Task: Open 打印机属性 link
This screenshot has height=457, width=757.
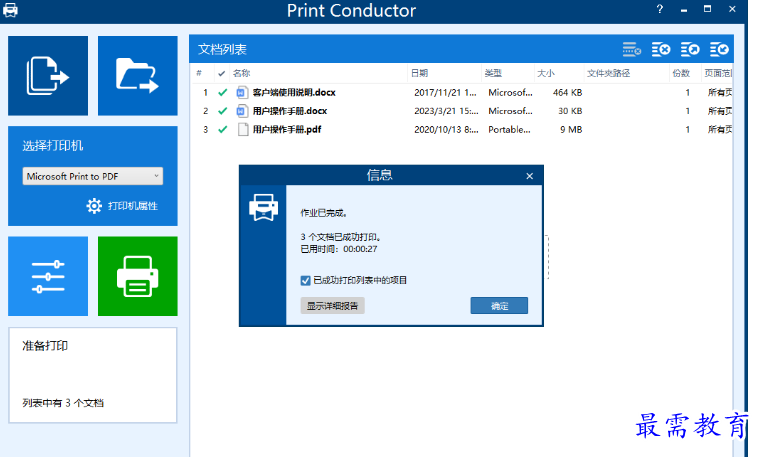Action: tap(133, 206)
